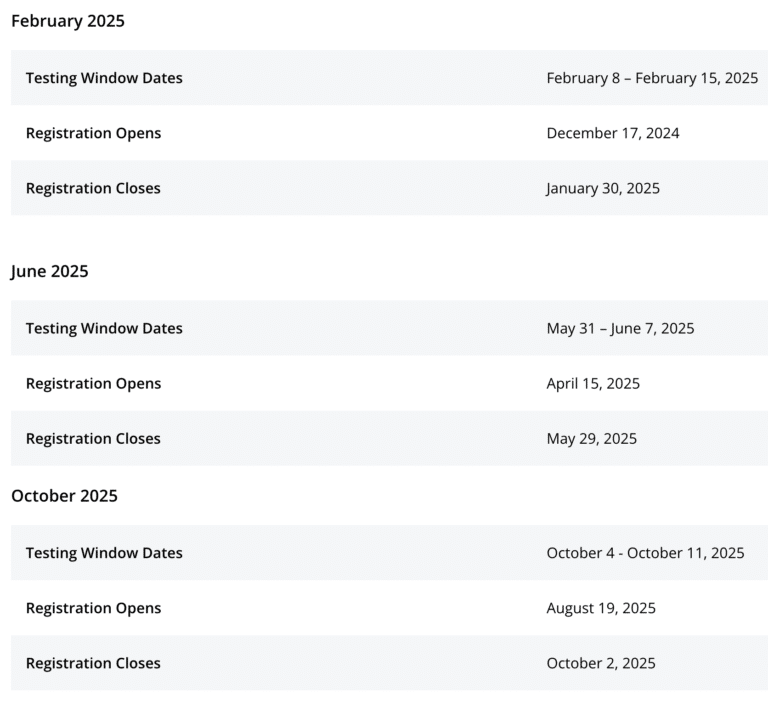Select the August 19, 2025 opening date
The width and height of the screenshot is (768, 712).
601,608
